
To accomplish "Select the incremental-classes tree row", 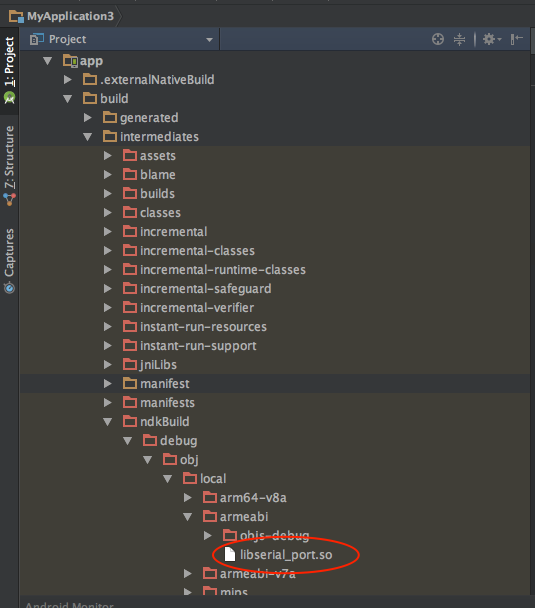I will click(x=275, y=251).
